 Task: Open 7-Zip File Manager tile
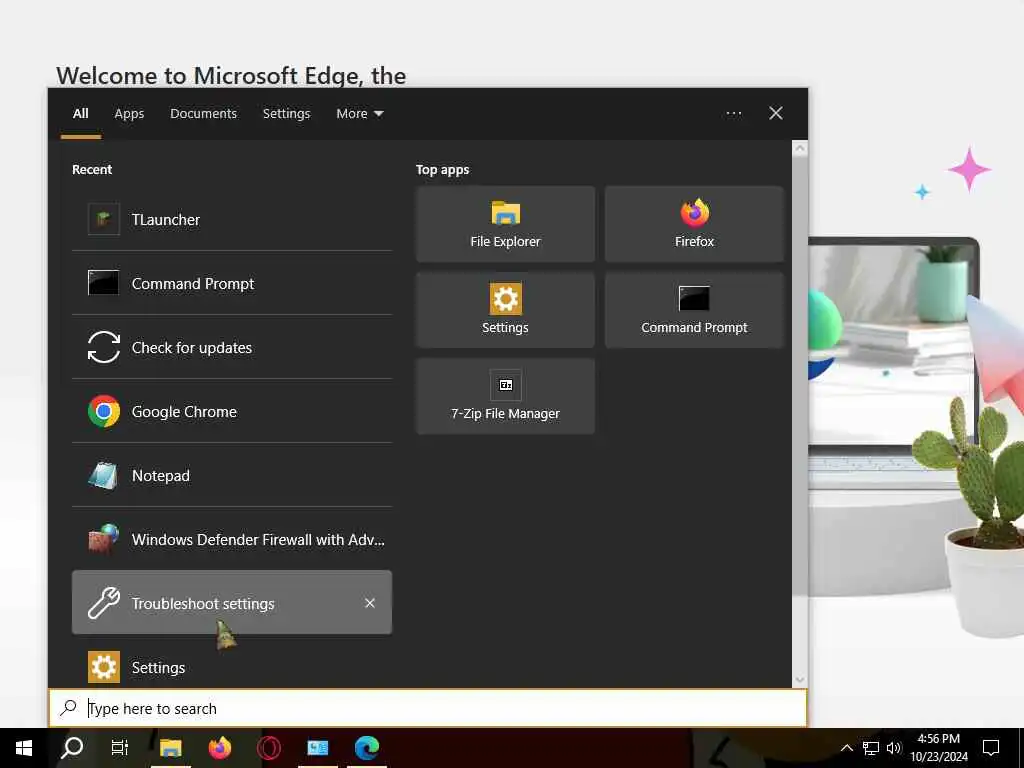coord(505,396)
